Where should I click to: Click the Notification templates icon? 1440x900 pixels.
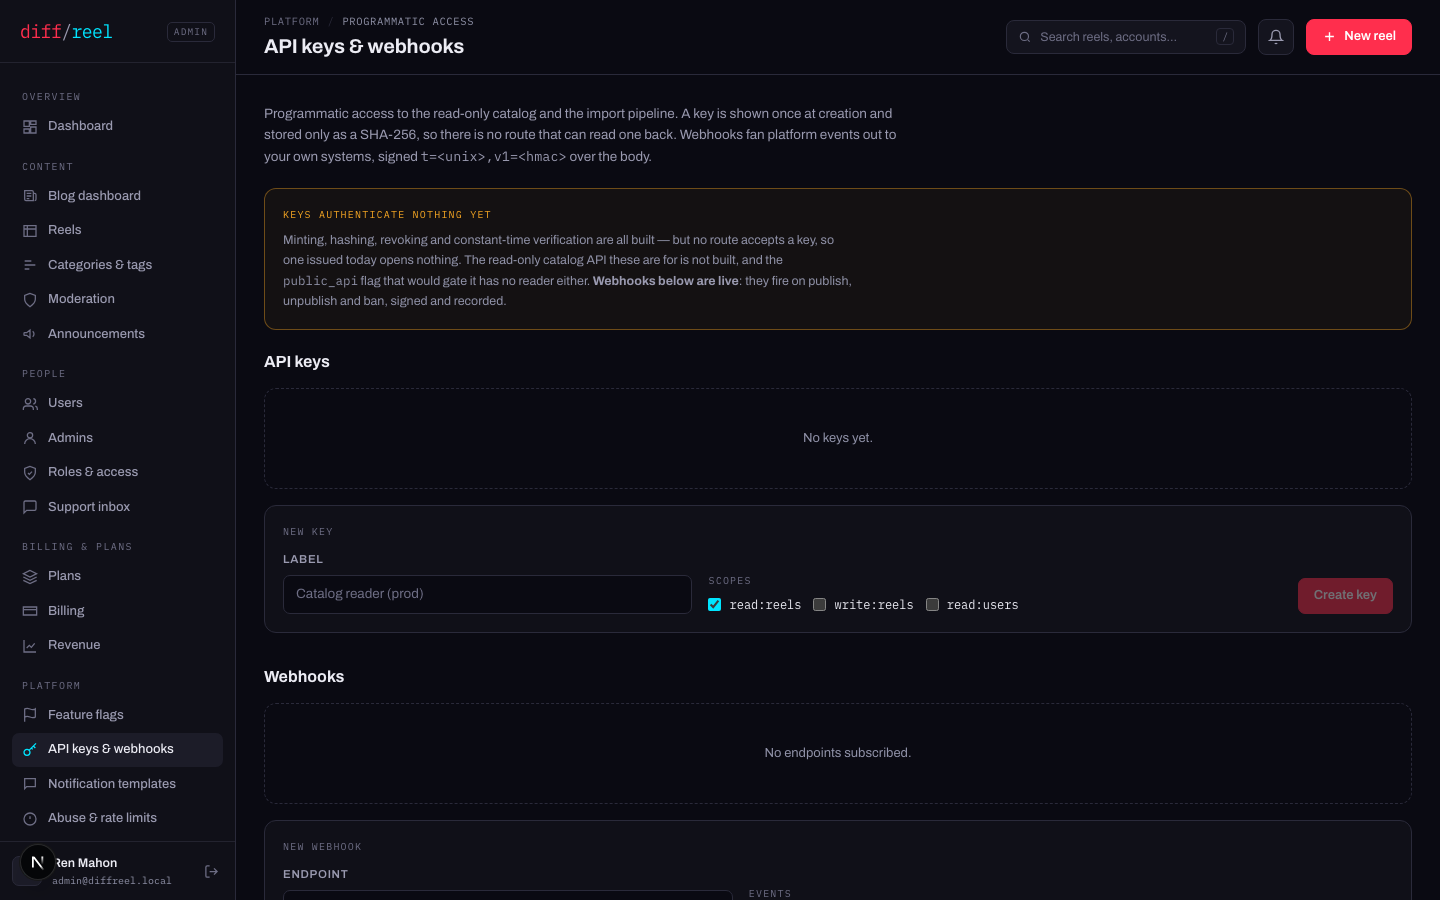point(30,784)
